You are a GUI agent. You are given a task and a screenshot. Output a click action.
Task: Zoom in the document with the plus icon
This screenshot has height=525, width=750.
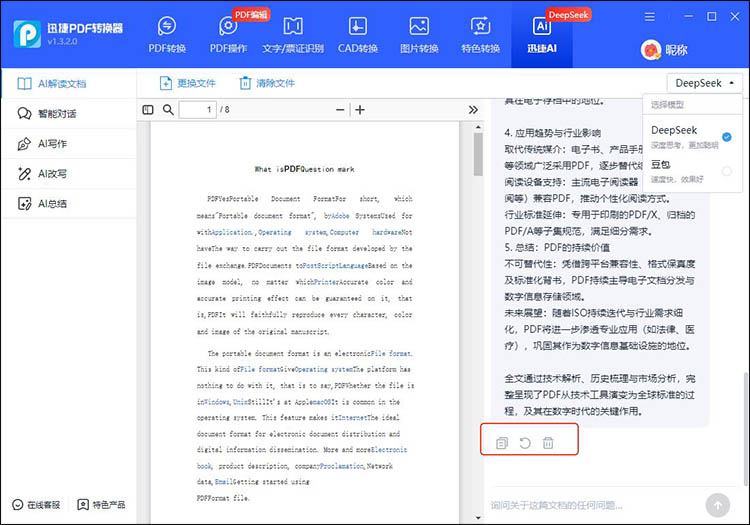click(360, 109)
